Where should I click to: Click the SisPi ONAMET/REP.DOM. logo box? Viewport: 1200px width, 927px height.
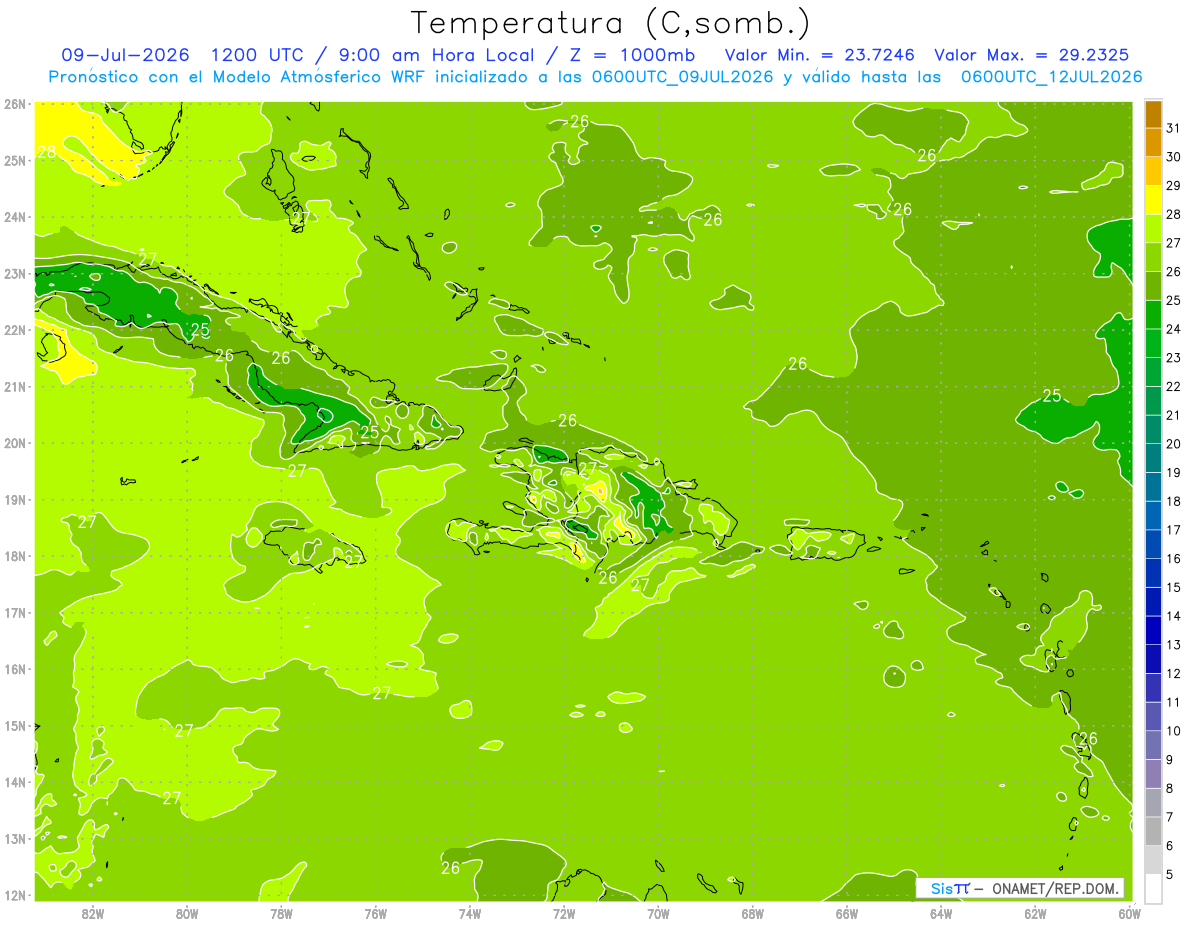(x=1020, y=888)
